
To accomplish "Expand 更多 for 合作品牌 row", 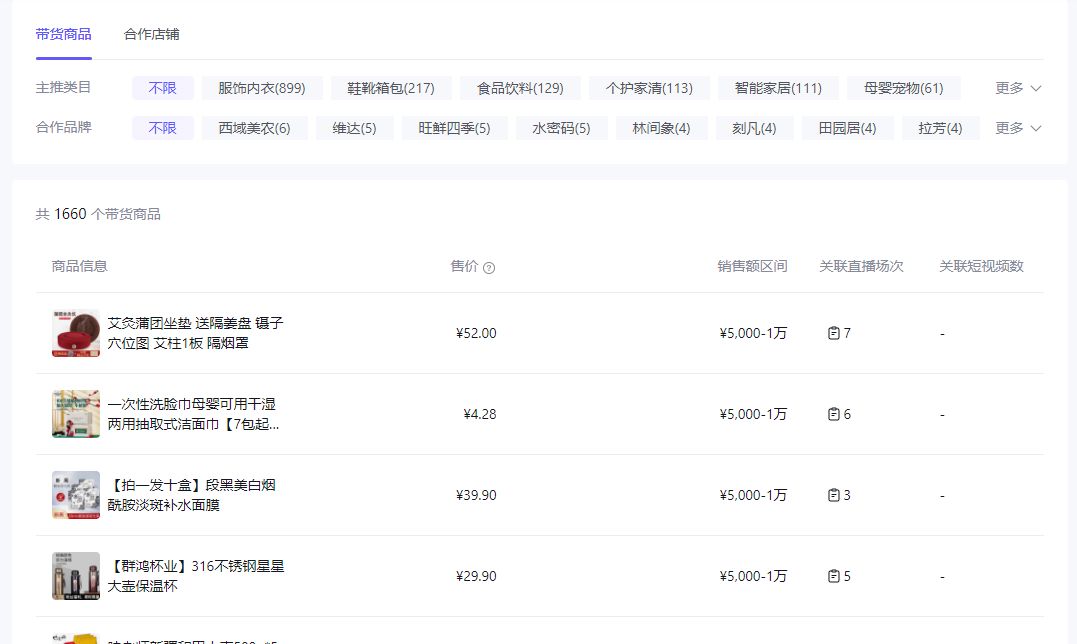I will coord(1018,128).
